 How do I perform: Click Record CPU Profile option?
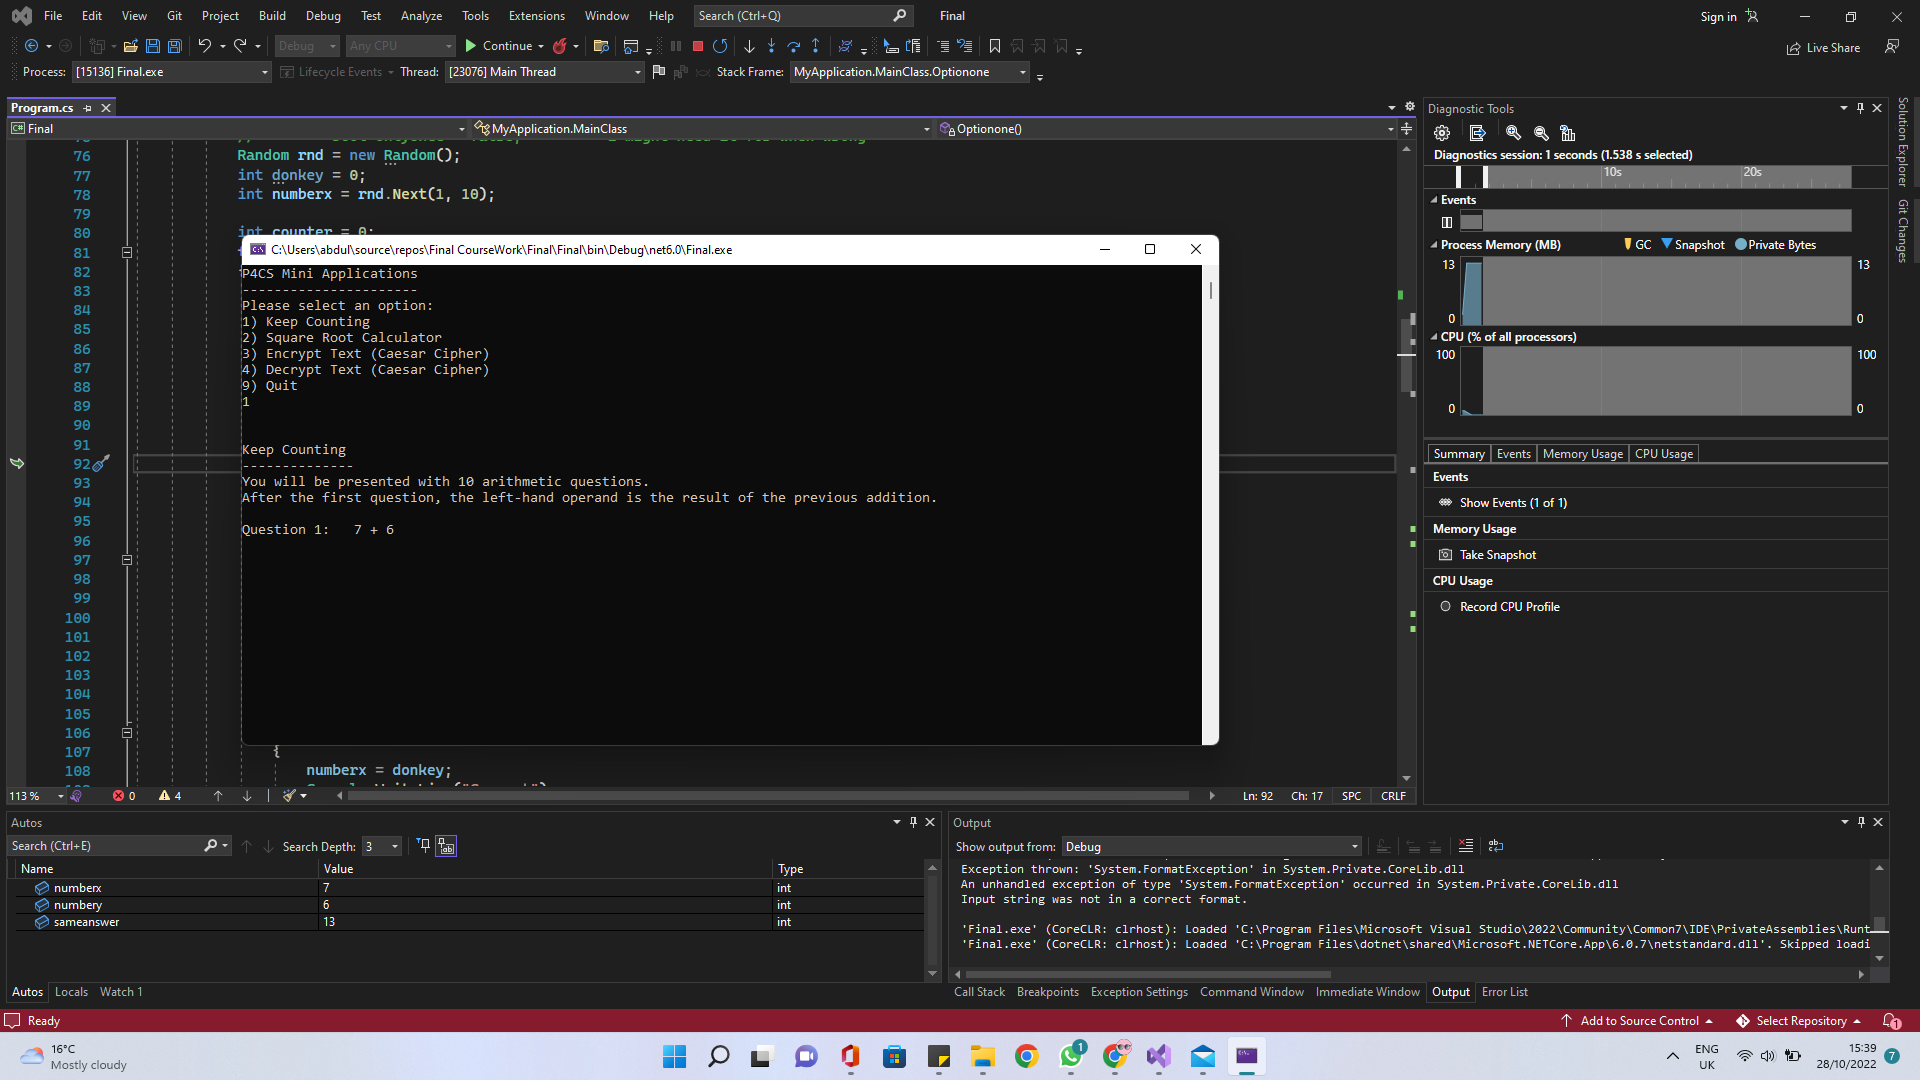1509,607
